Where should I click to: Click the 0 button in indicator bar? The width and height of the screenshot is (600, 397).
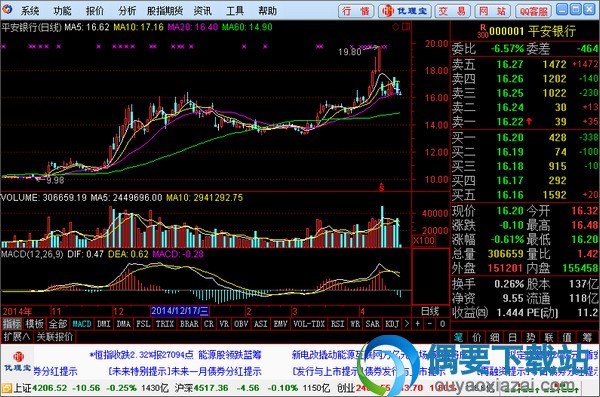442,324
